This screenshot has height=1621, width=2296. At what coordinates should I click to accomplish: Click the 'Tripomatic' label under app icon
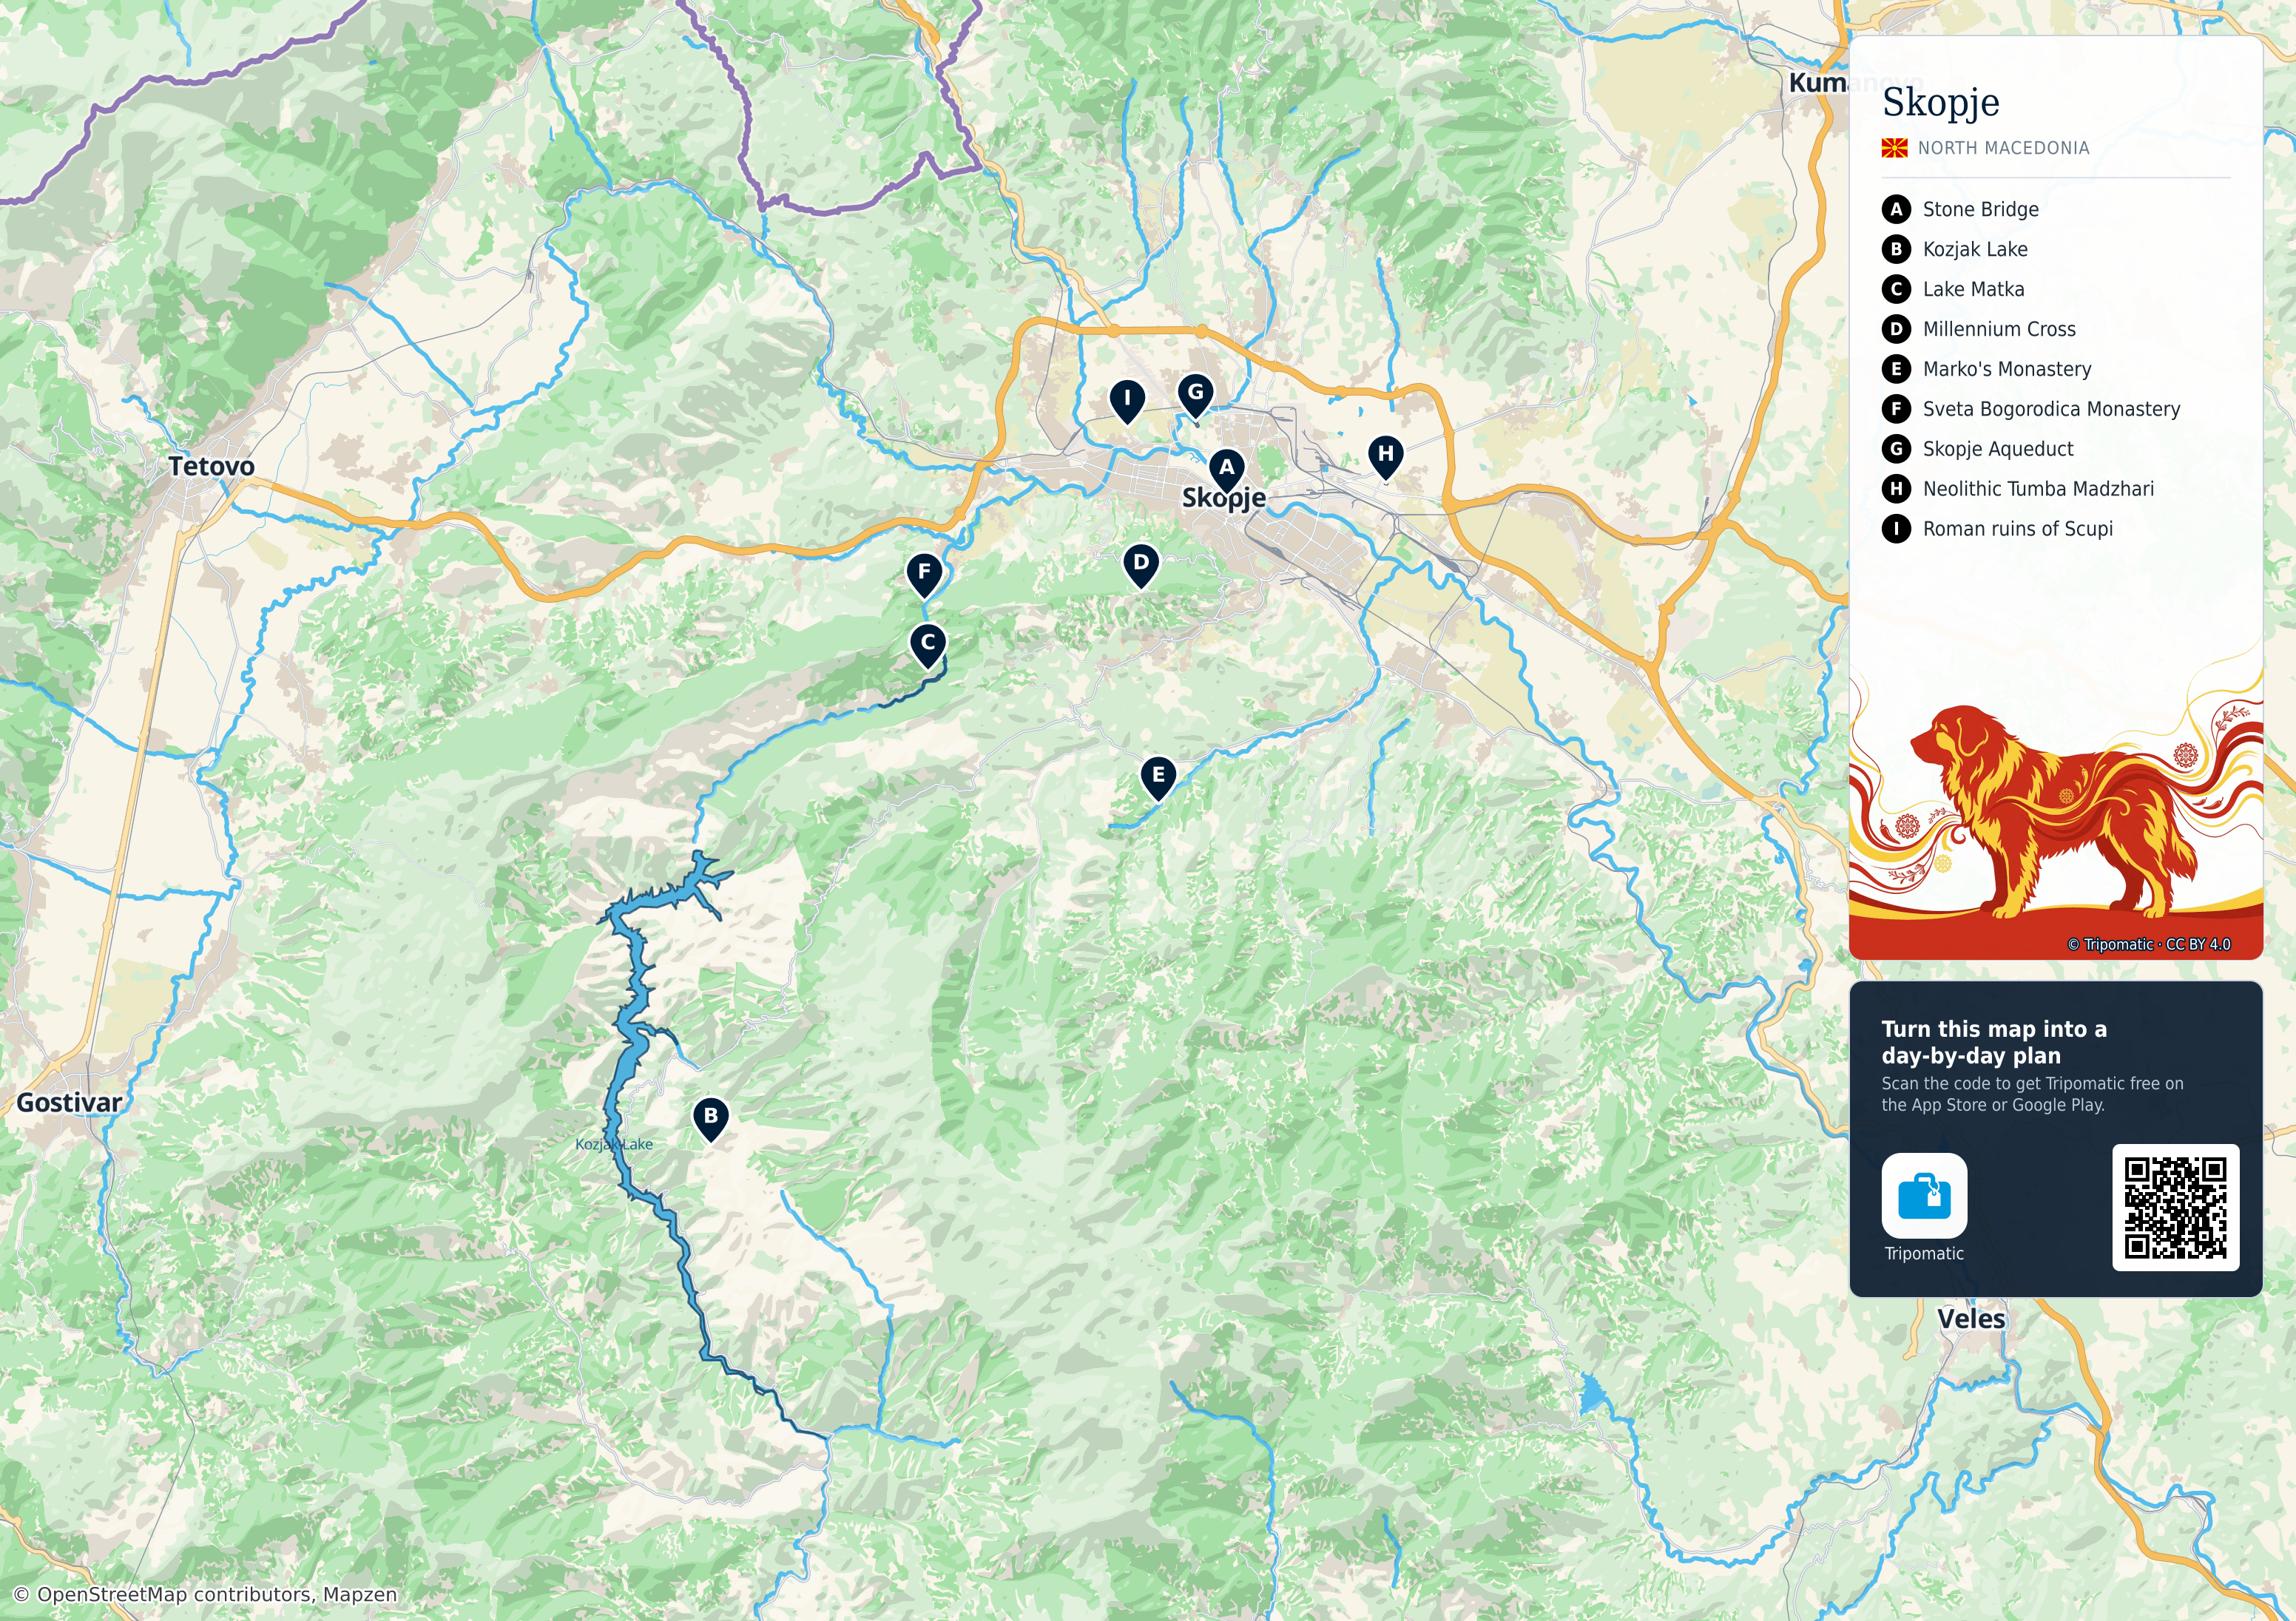(x=1924, y=1253)
